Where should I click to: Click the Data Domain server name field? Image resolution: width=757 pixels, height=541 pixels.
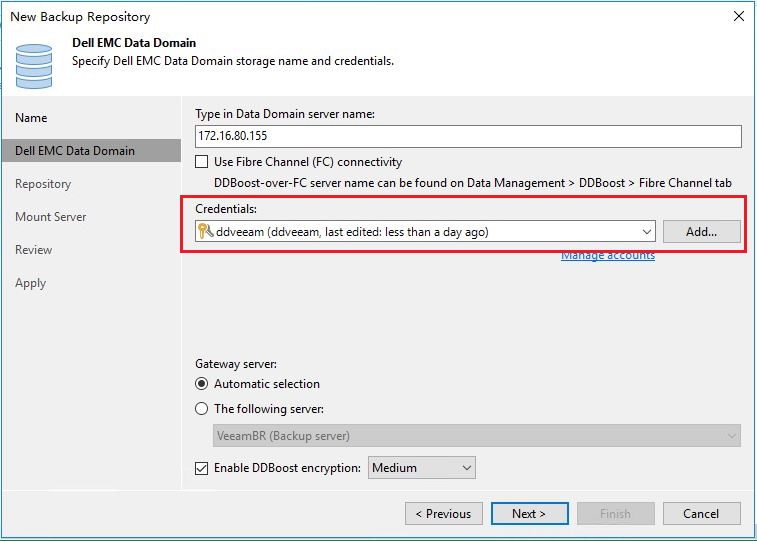[468, 136]
